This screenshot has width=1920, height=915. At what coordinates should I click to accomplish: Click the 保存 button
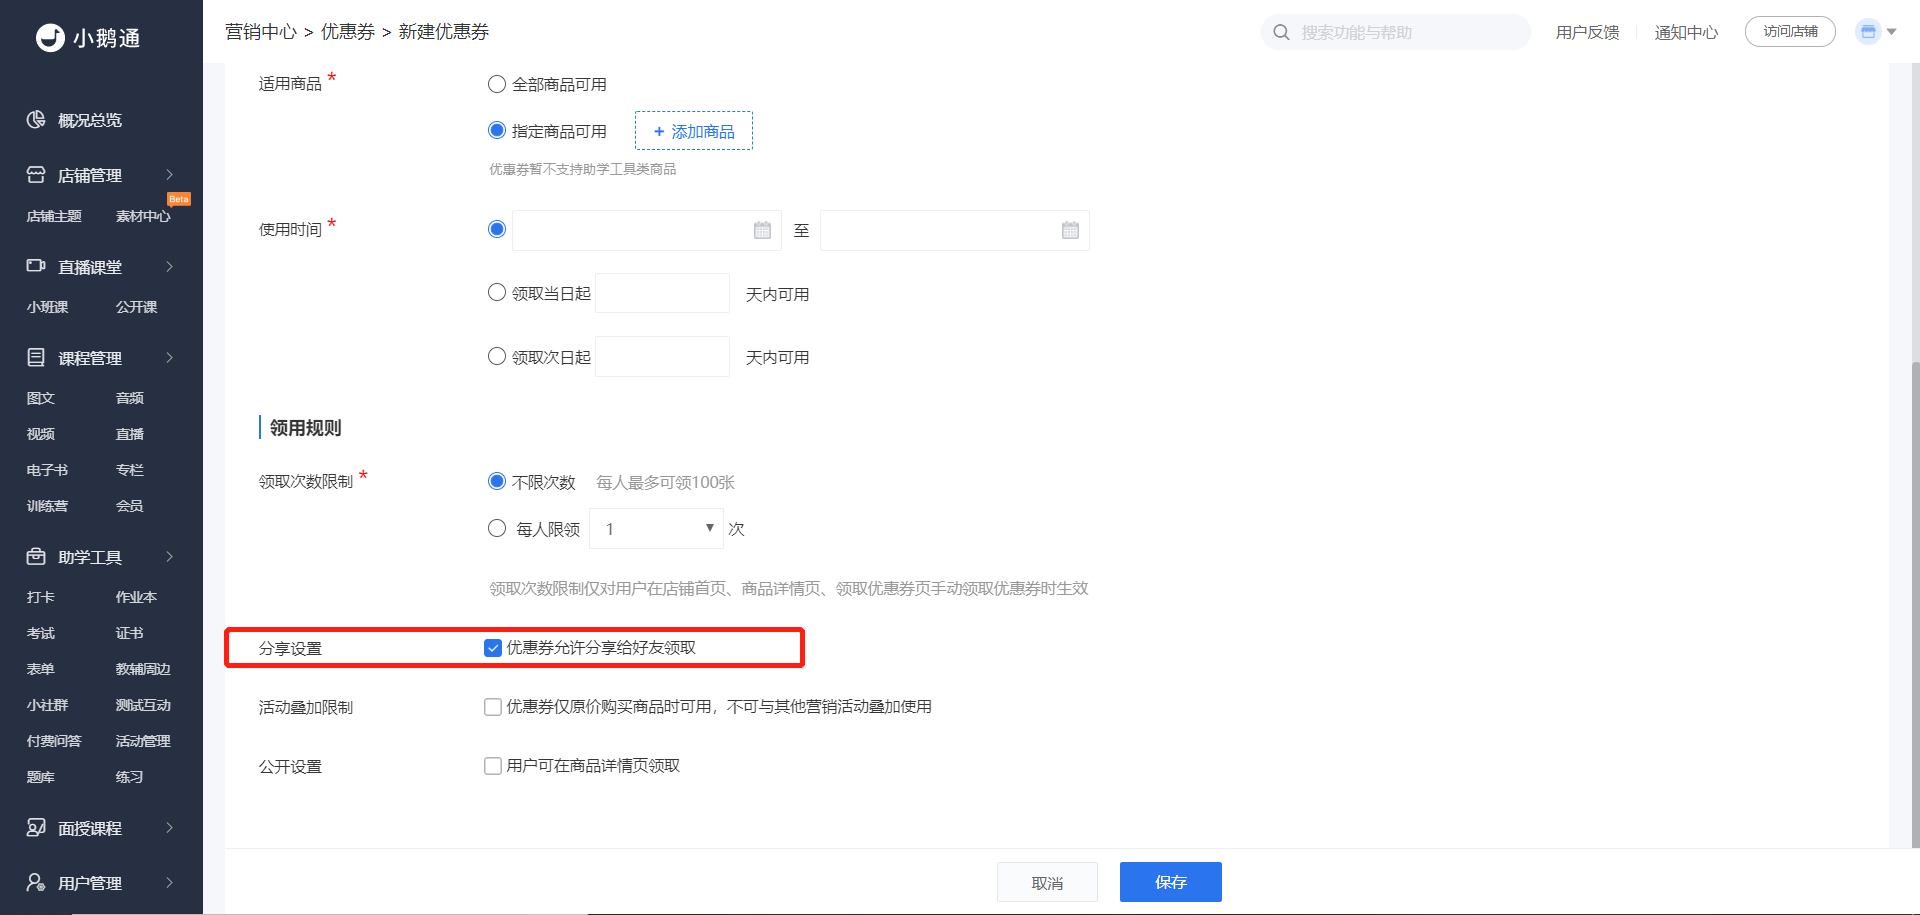[x=1170, y=882]
